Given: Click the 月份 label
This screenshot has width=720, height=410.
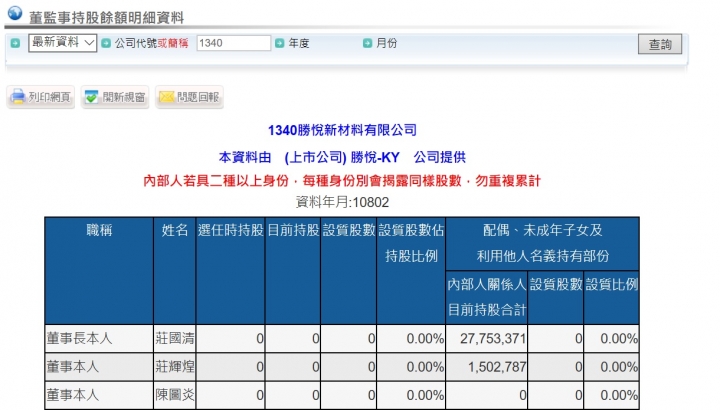Looking at the screenshot, I should [x=386, y=44].
